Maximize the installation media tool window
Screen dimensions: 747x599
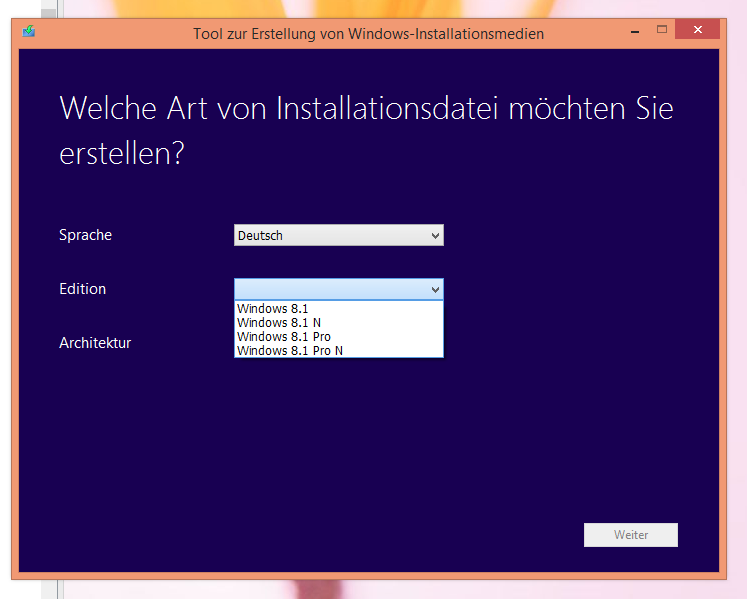pyautogui.click(x=662, y=30)
